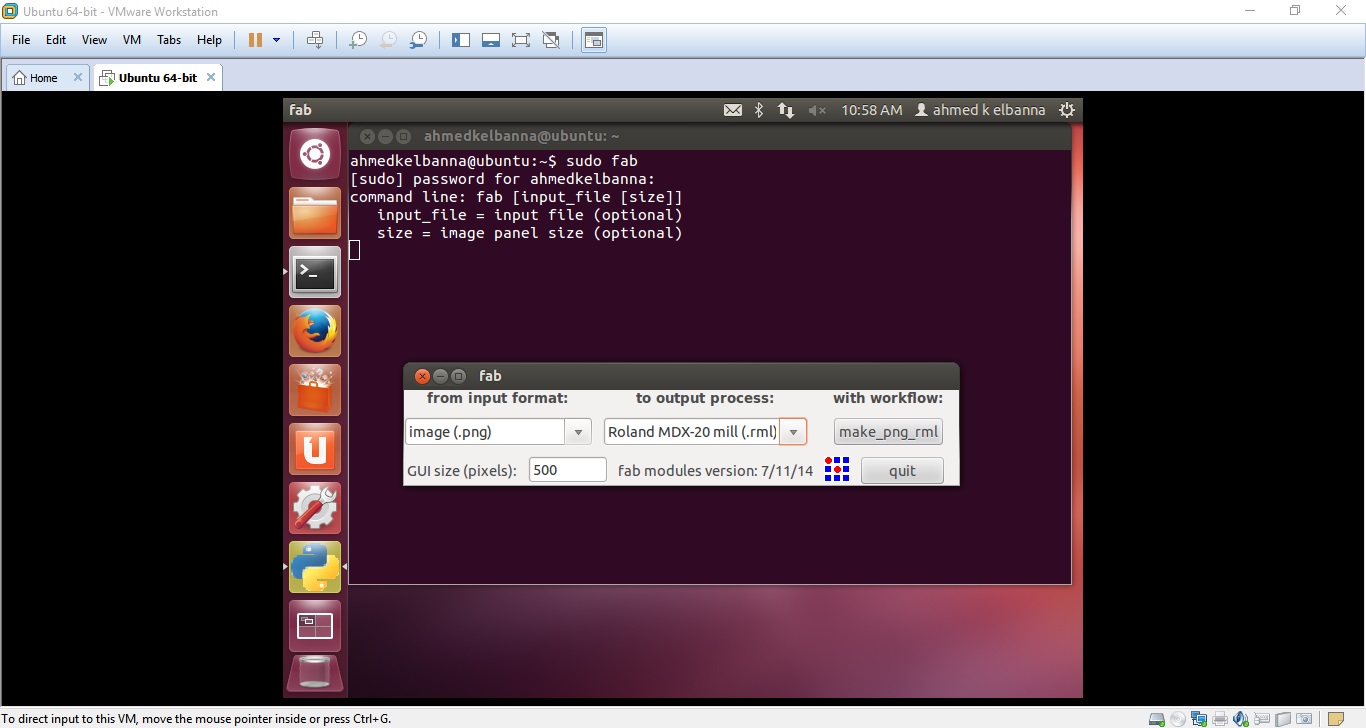Image resolution: width=1366 pixels, height=728 pixels.
Task: Close the Home tab
Action: tap(78, 77)
